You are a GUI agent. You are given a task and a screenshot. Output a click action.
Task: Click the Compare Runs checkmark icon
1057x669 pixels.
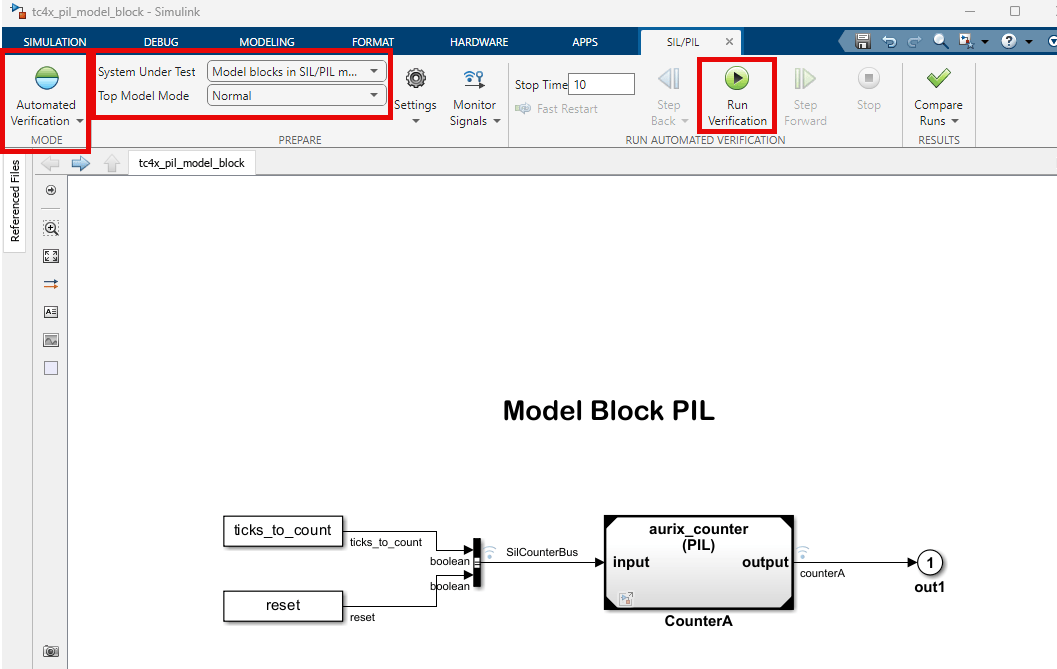click(938, 78)
